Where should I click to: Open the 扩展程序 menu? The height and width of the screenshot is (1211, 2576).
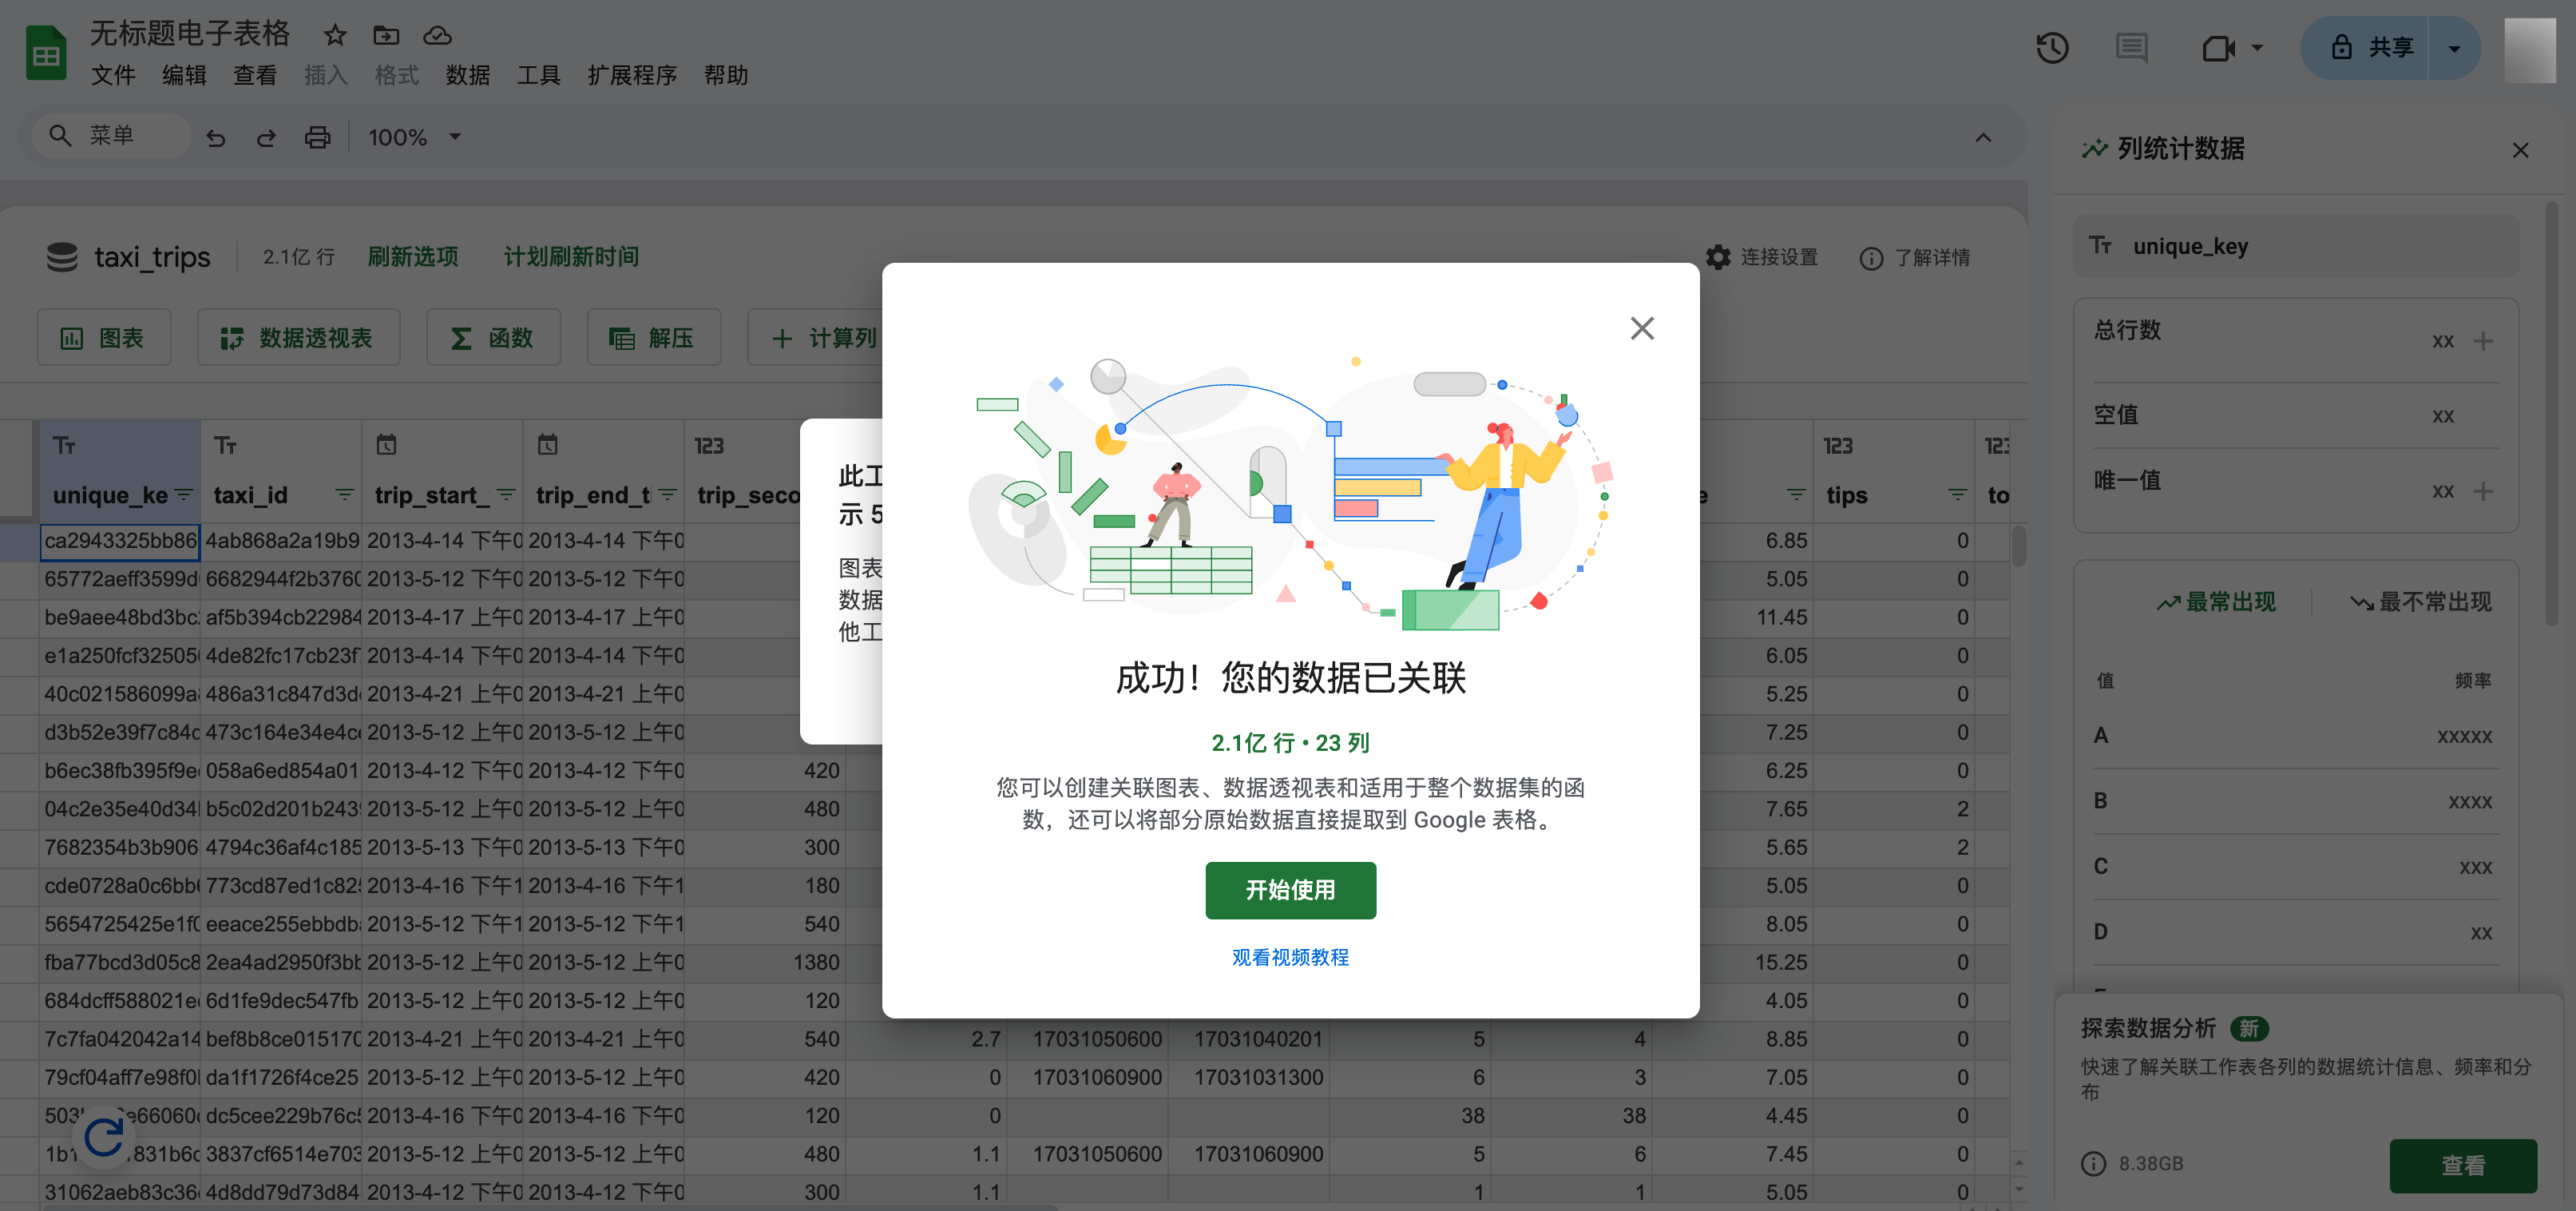pos(632,76)
